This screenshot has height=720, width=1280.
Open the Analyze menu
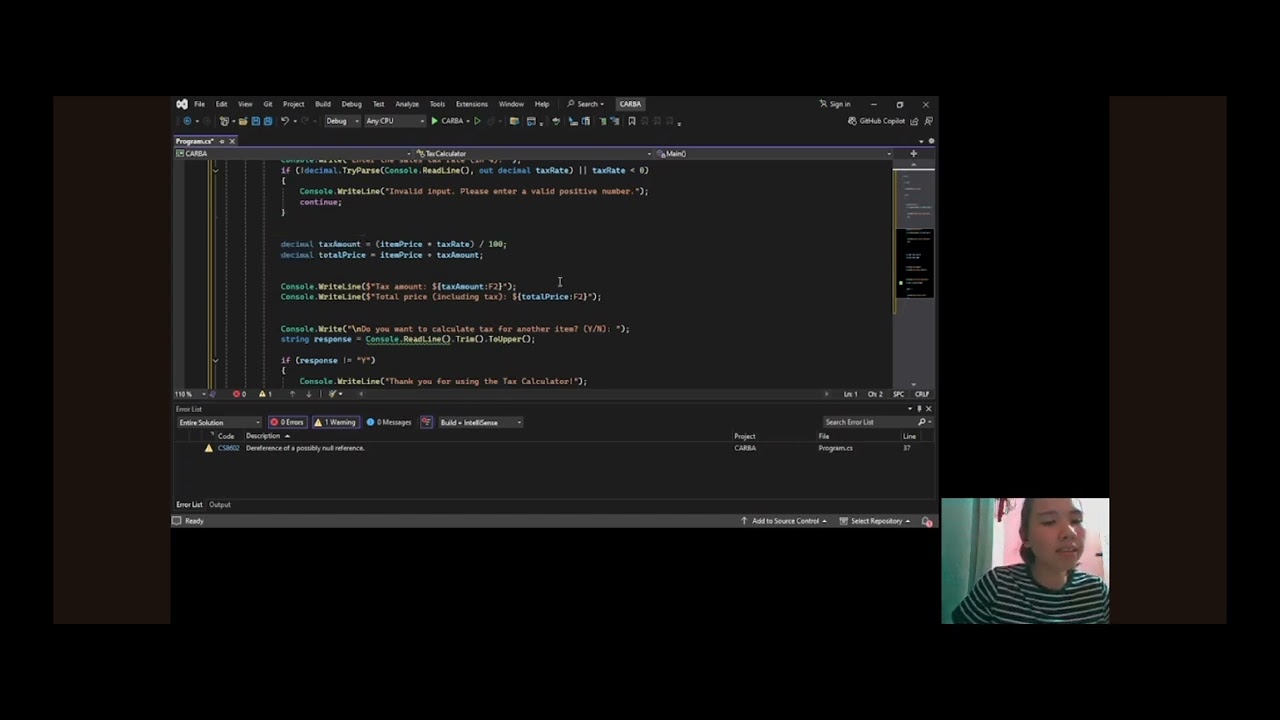(406, 104)
